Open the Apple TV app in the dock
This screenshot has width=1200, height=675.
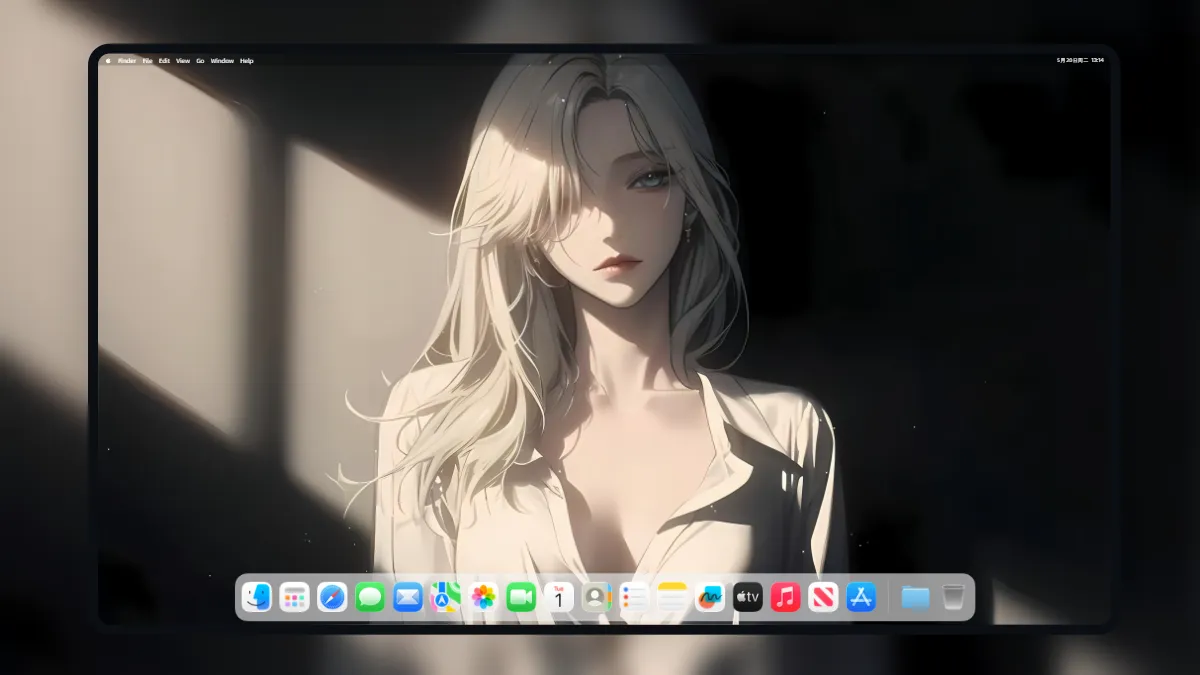748,598
